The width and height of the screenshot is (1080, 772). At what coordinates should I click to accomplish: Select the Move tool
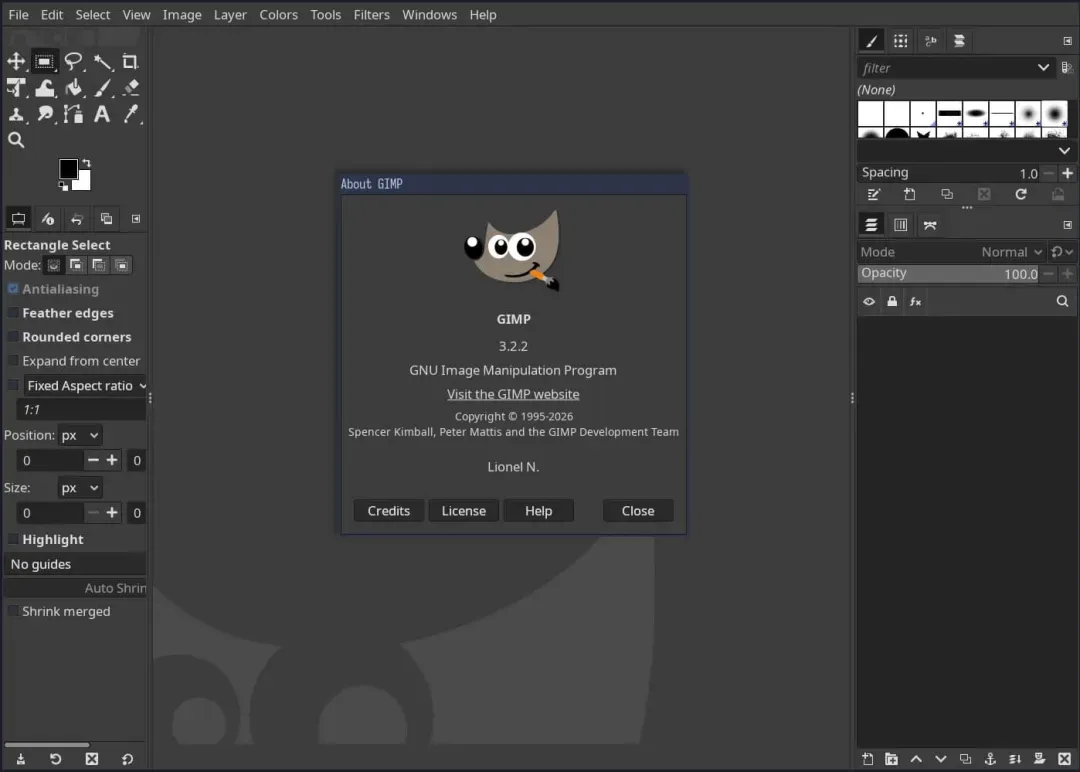click(x=16, y=61)
